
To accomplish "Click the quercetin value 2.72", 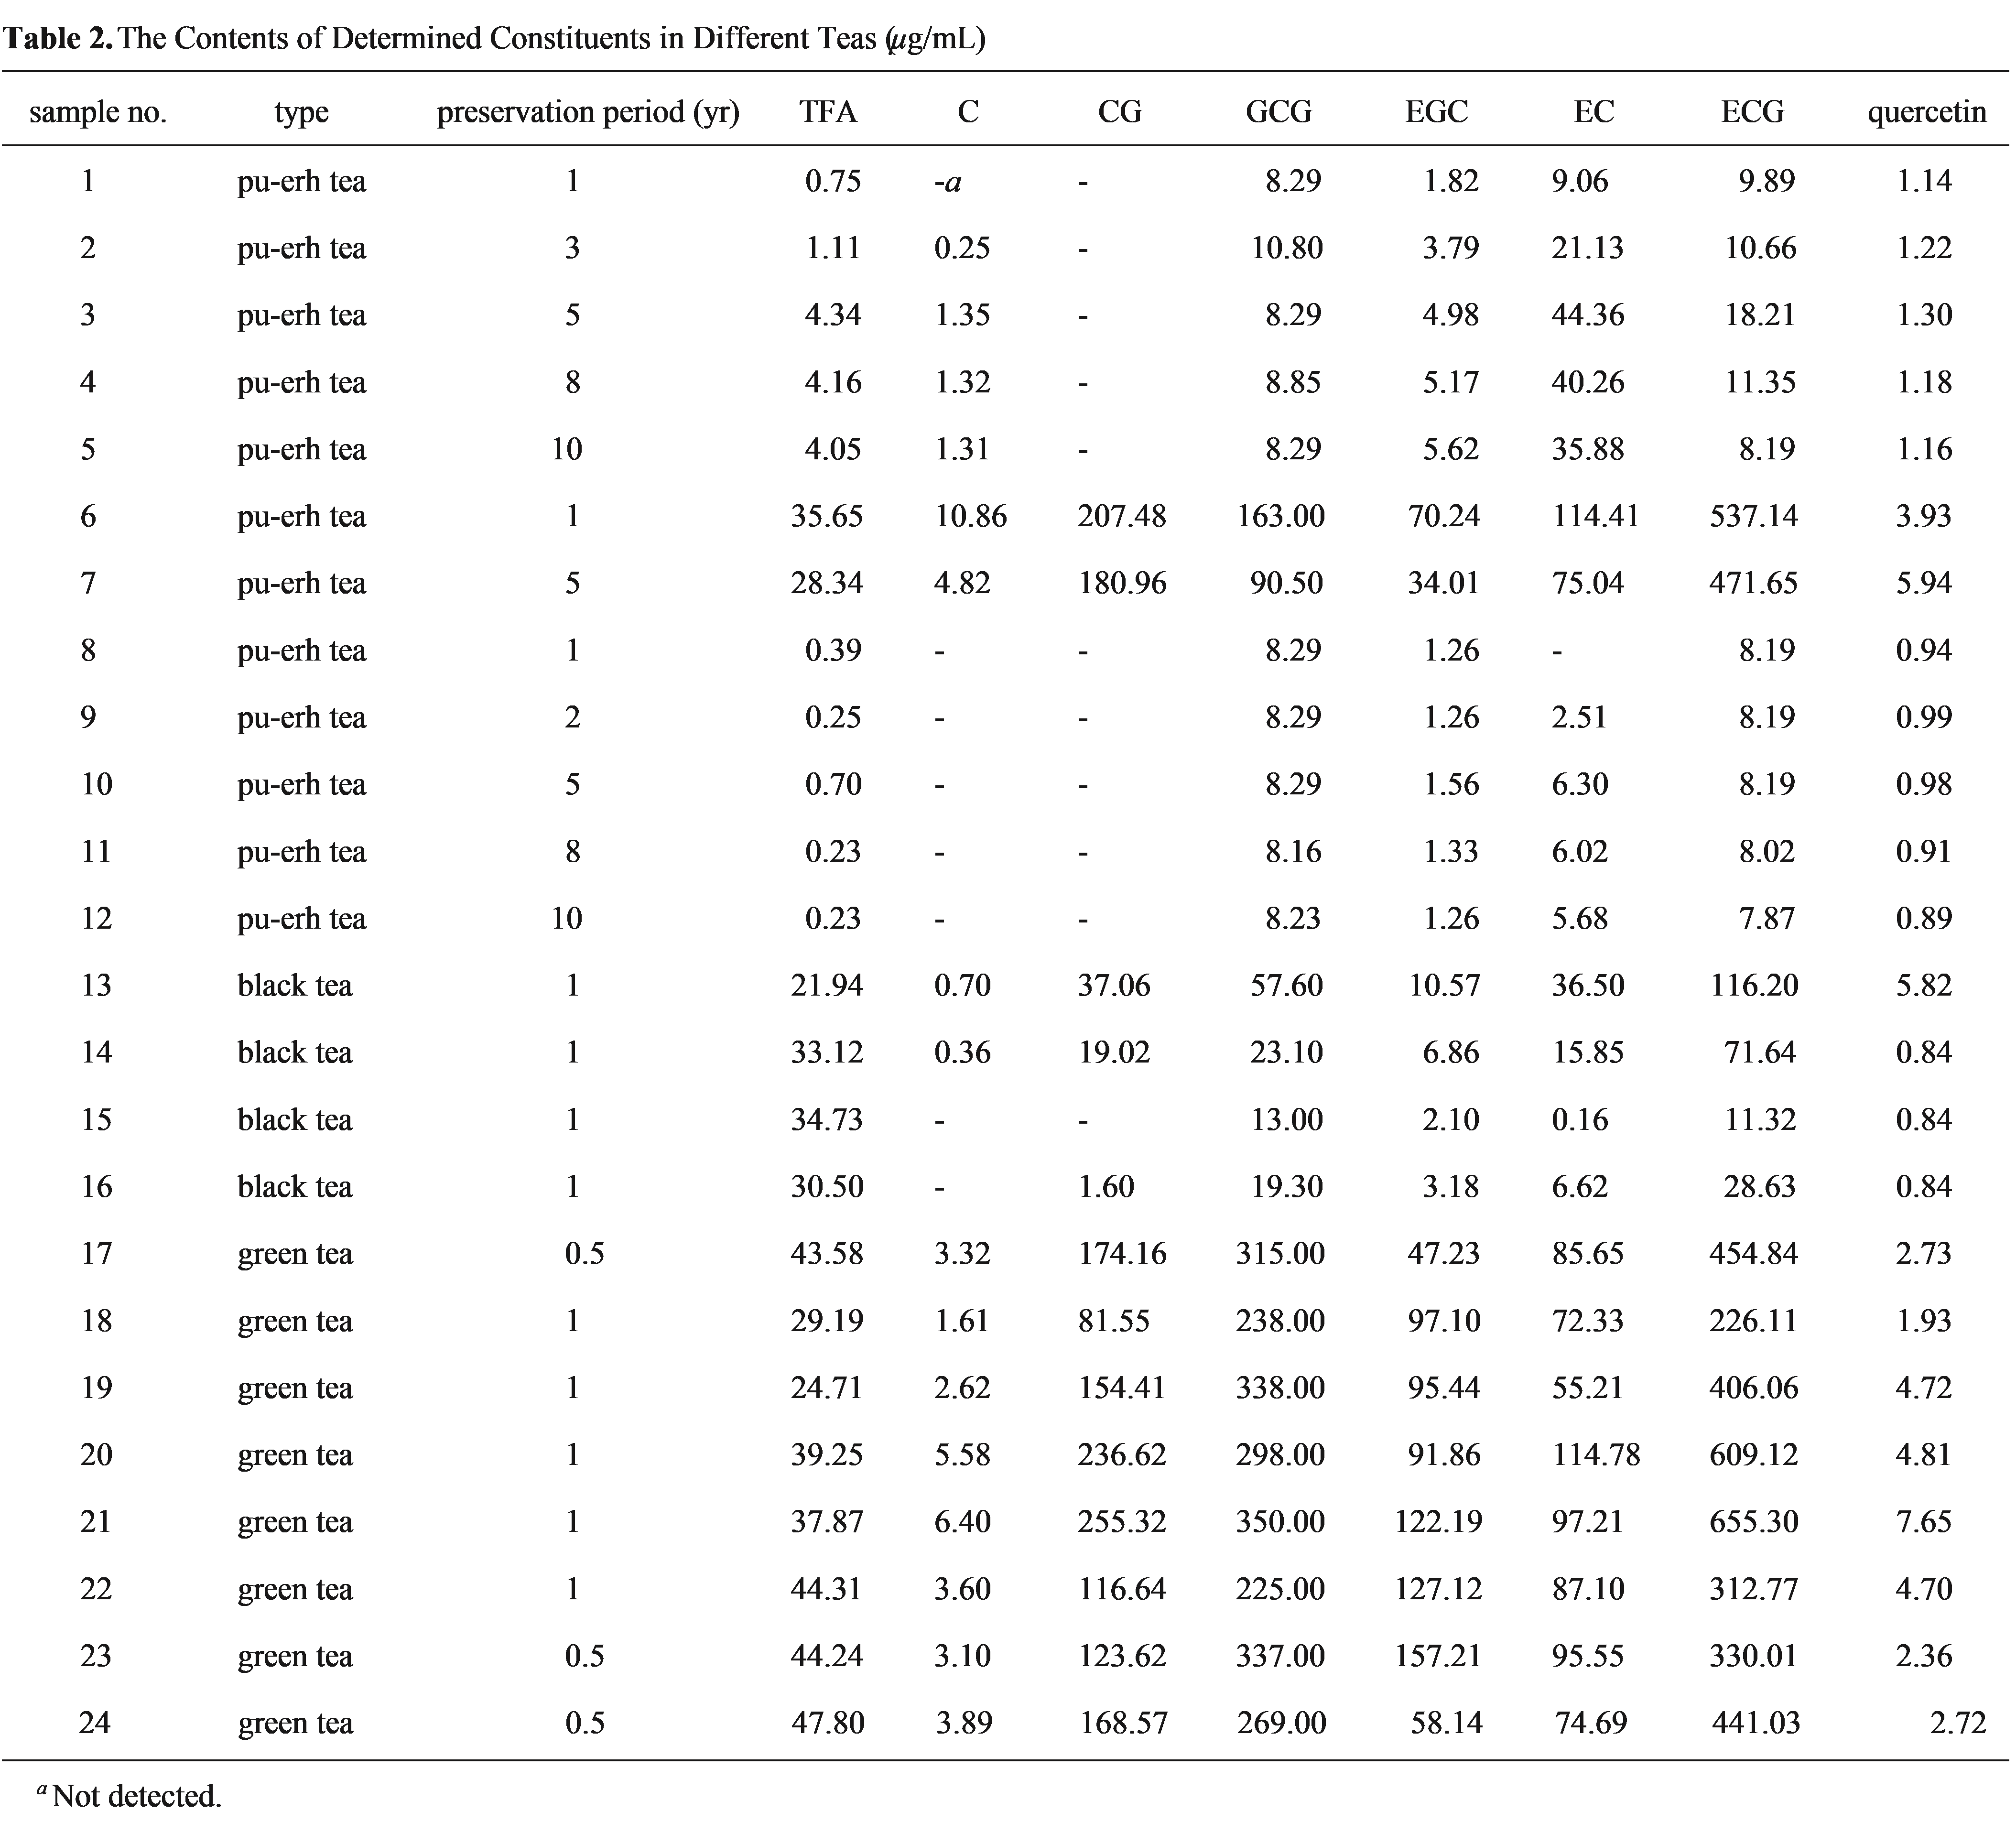I will pyautogui.click(x=1958, y=1723).
